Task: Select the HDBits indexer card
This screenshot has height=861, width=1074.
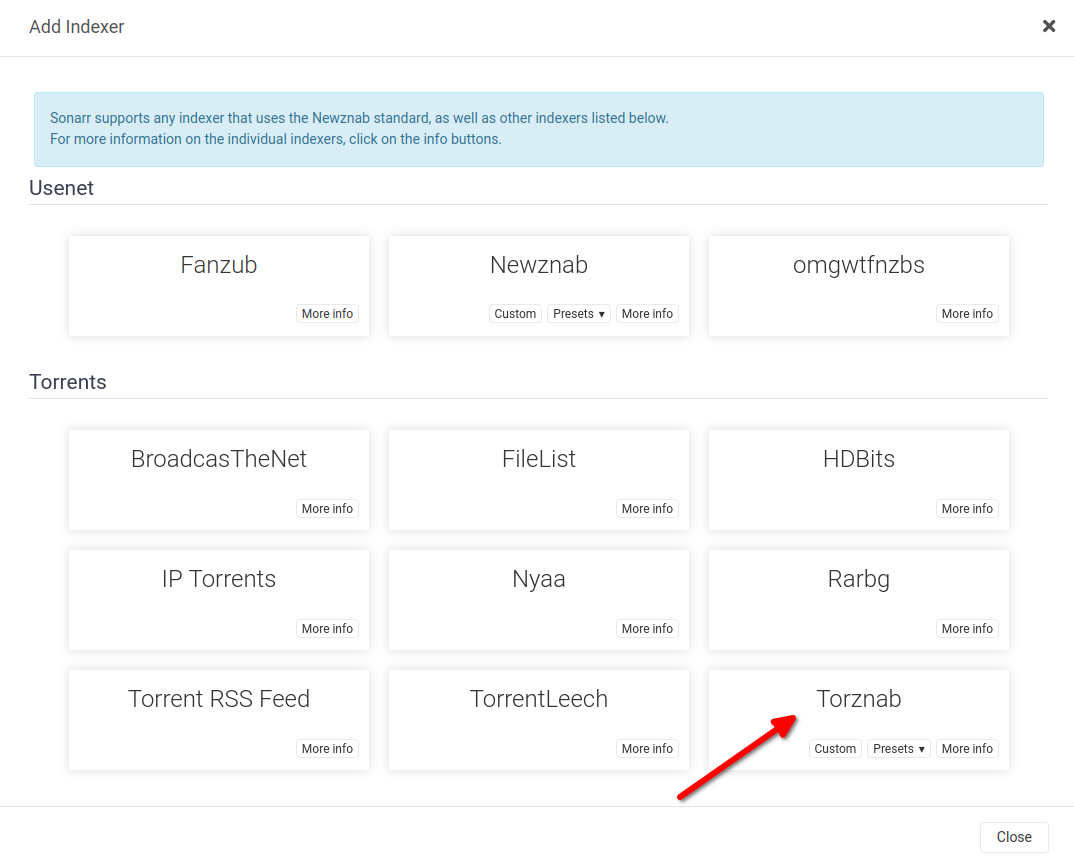Action: (x=858, y=479)
